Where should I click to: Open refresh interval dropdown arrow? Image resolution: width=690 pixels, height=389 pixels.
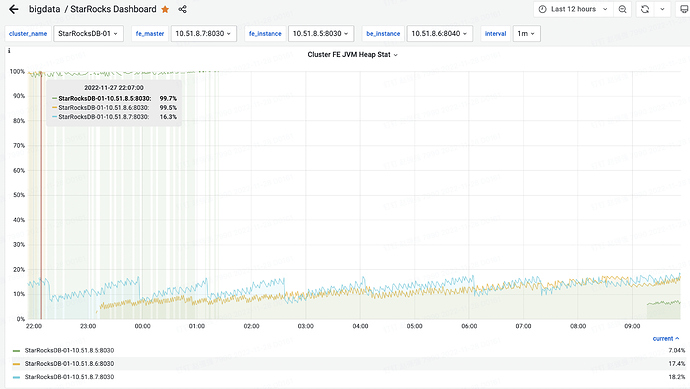coord(662,9)
